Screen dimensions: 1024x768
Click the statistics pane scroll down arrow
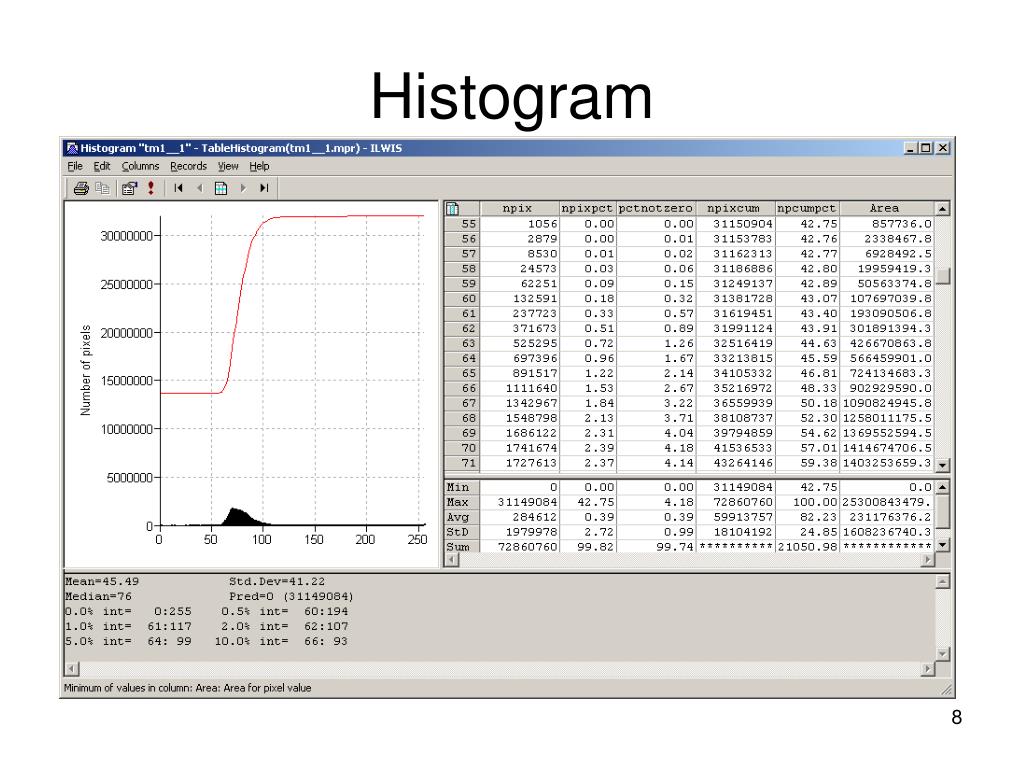[x=942, y=545]
